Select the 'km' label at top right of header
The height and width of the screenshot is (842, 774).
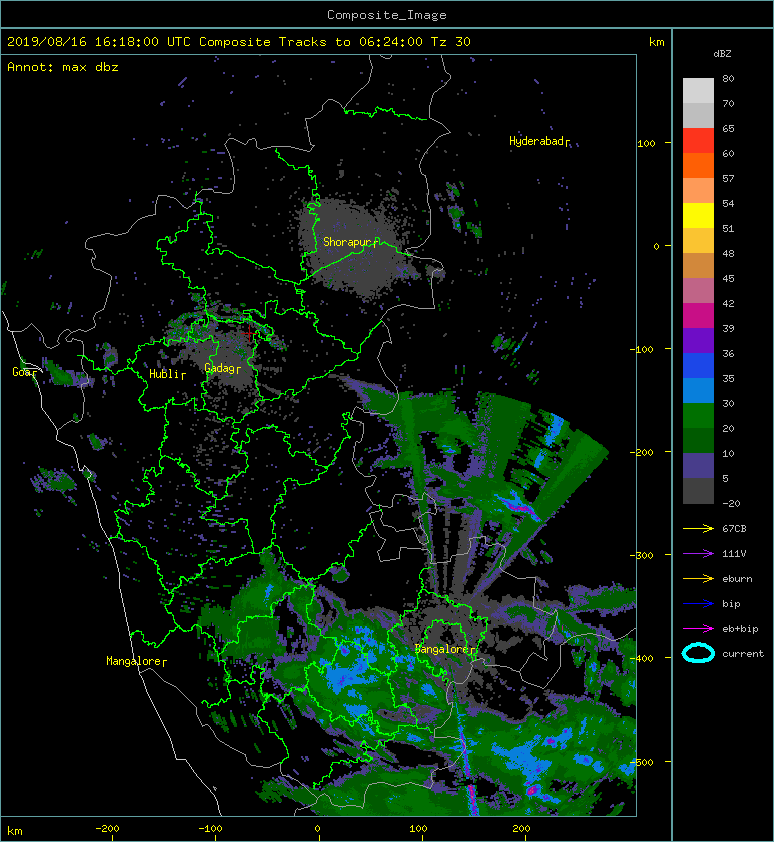tap(657, 42)
